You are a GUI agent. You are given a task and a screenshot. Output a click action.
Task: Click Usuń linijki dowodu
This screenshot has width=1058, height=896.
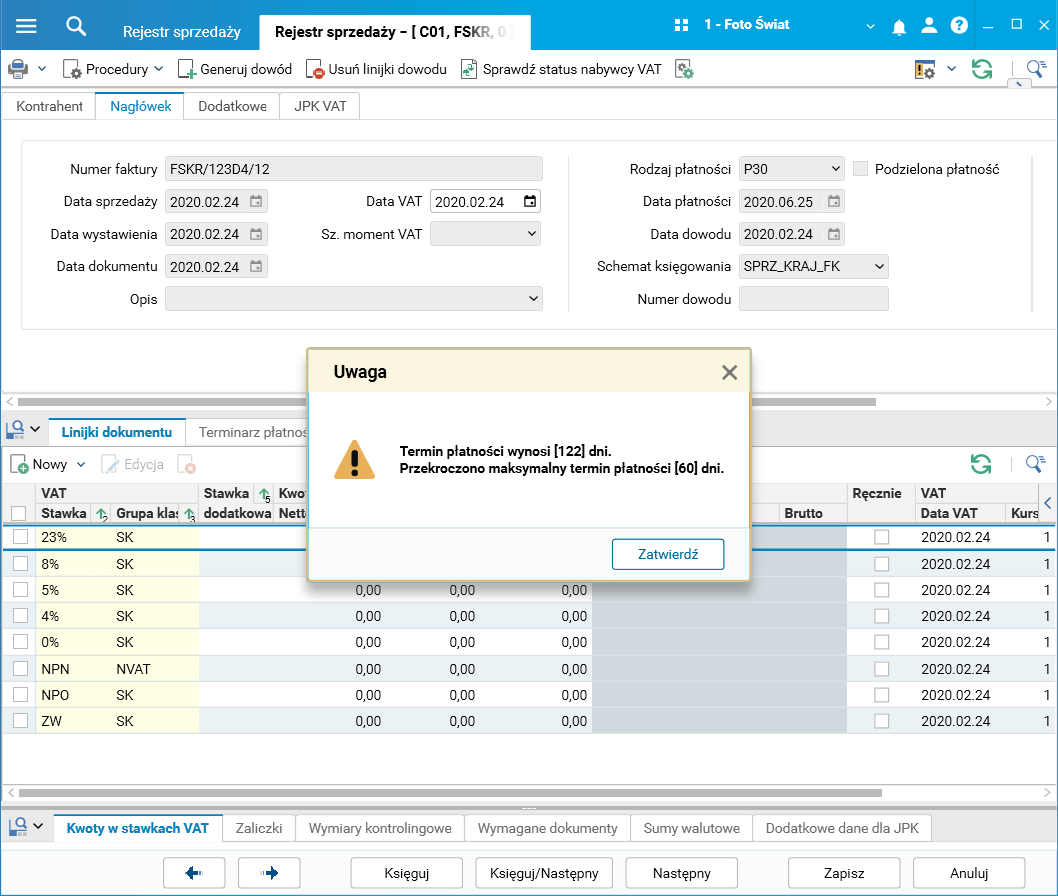(376, 69)
